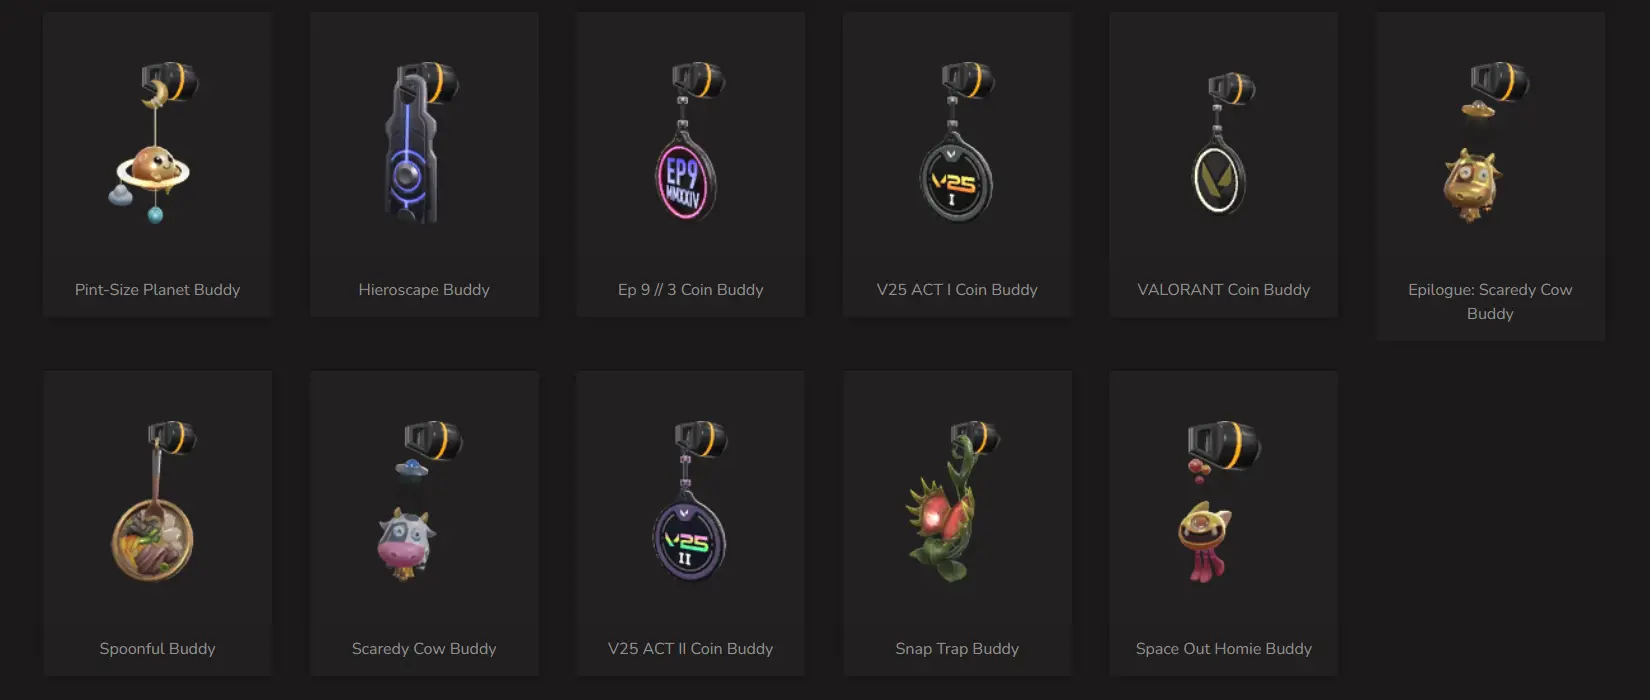1650x700 pixels.
Task: Click the VALORANT Coin Buddy label
Action: click(x=1223, y=290)
